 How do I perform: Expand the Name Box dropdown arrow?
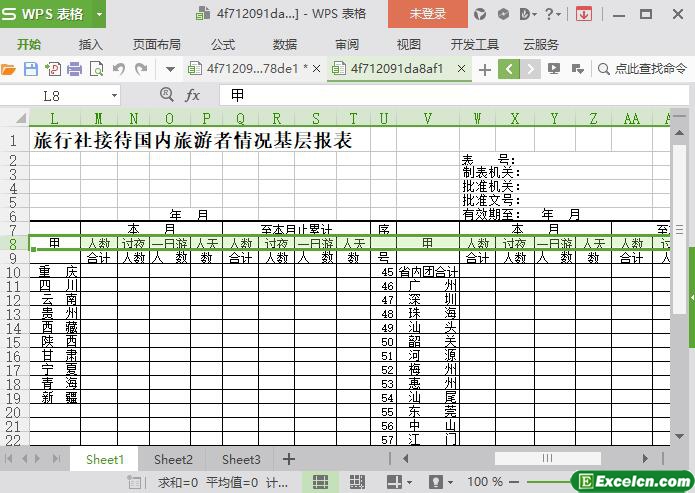tap(114, 95)
